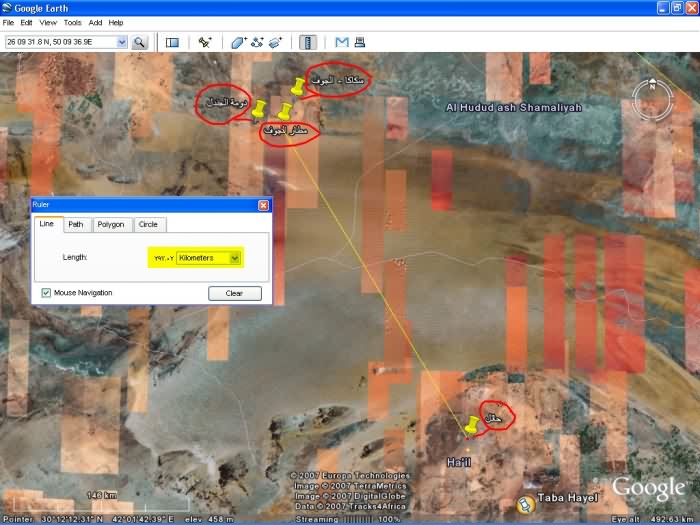Image resolution: width=700 pixels, height=525 pixels.
Task: Open the Tools menu
Action: [x=72, y=23]
